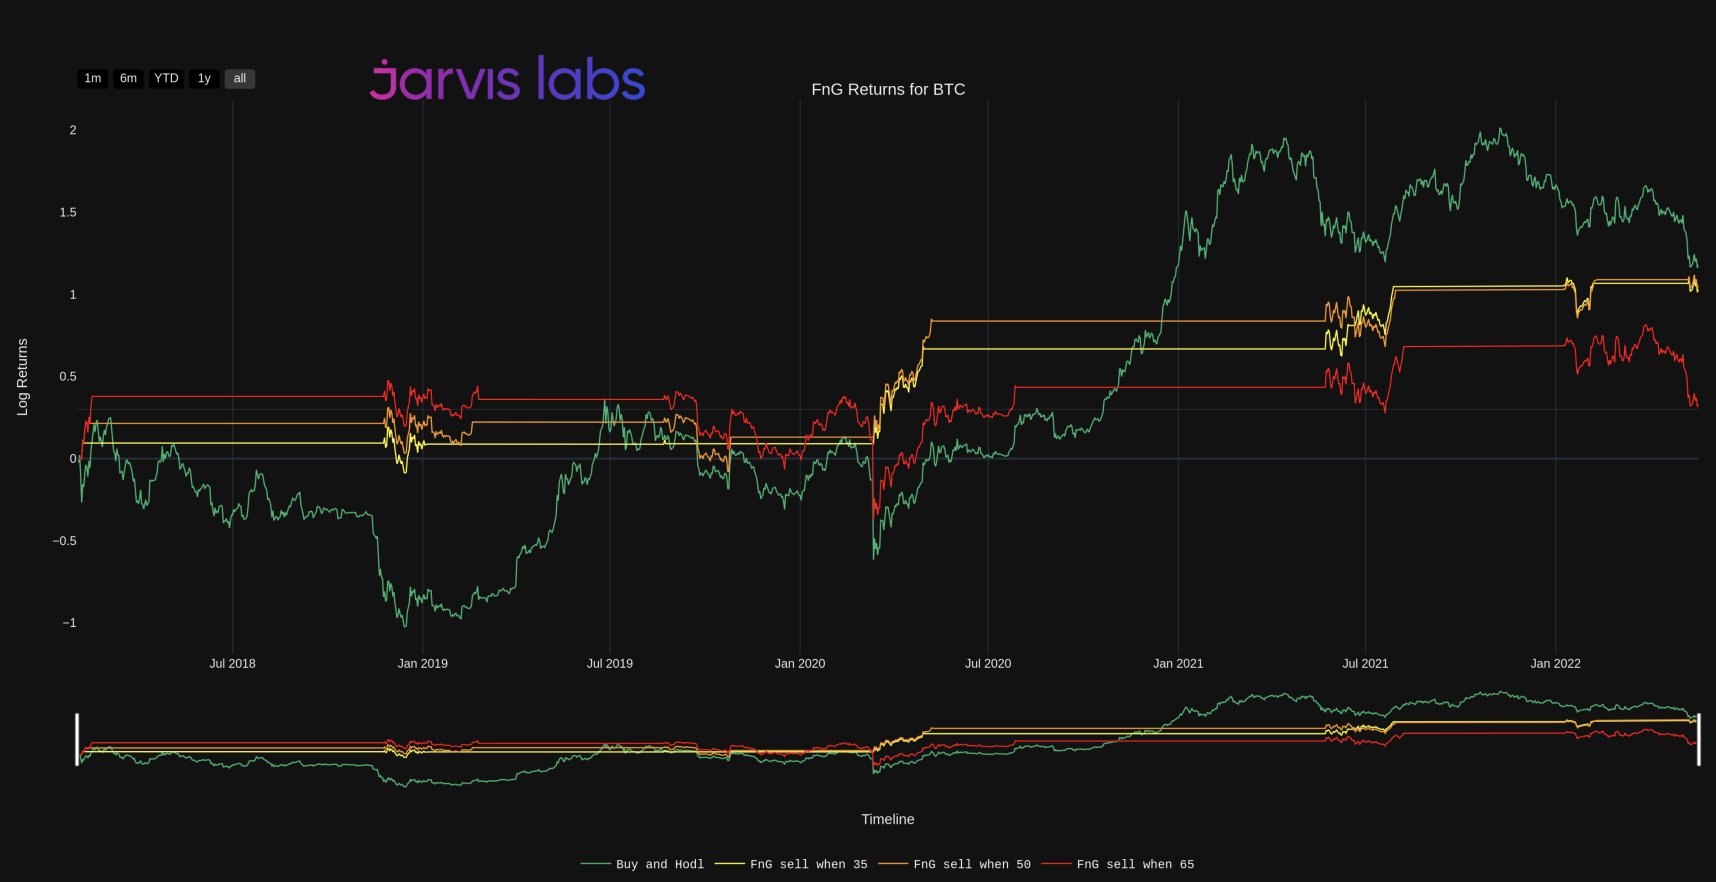The image size is (1716, 882).
Task: Click the Jul 2018 x-axis tick
Action: coord(232,663)
